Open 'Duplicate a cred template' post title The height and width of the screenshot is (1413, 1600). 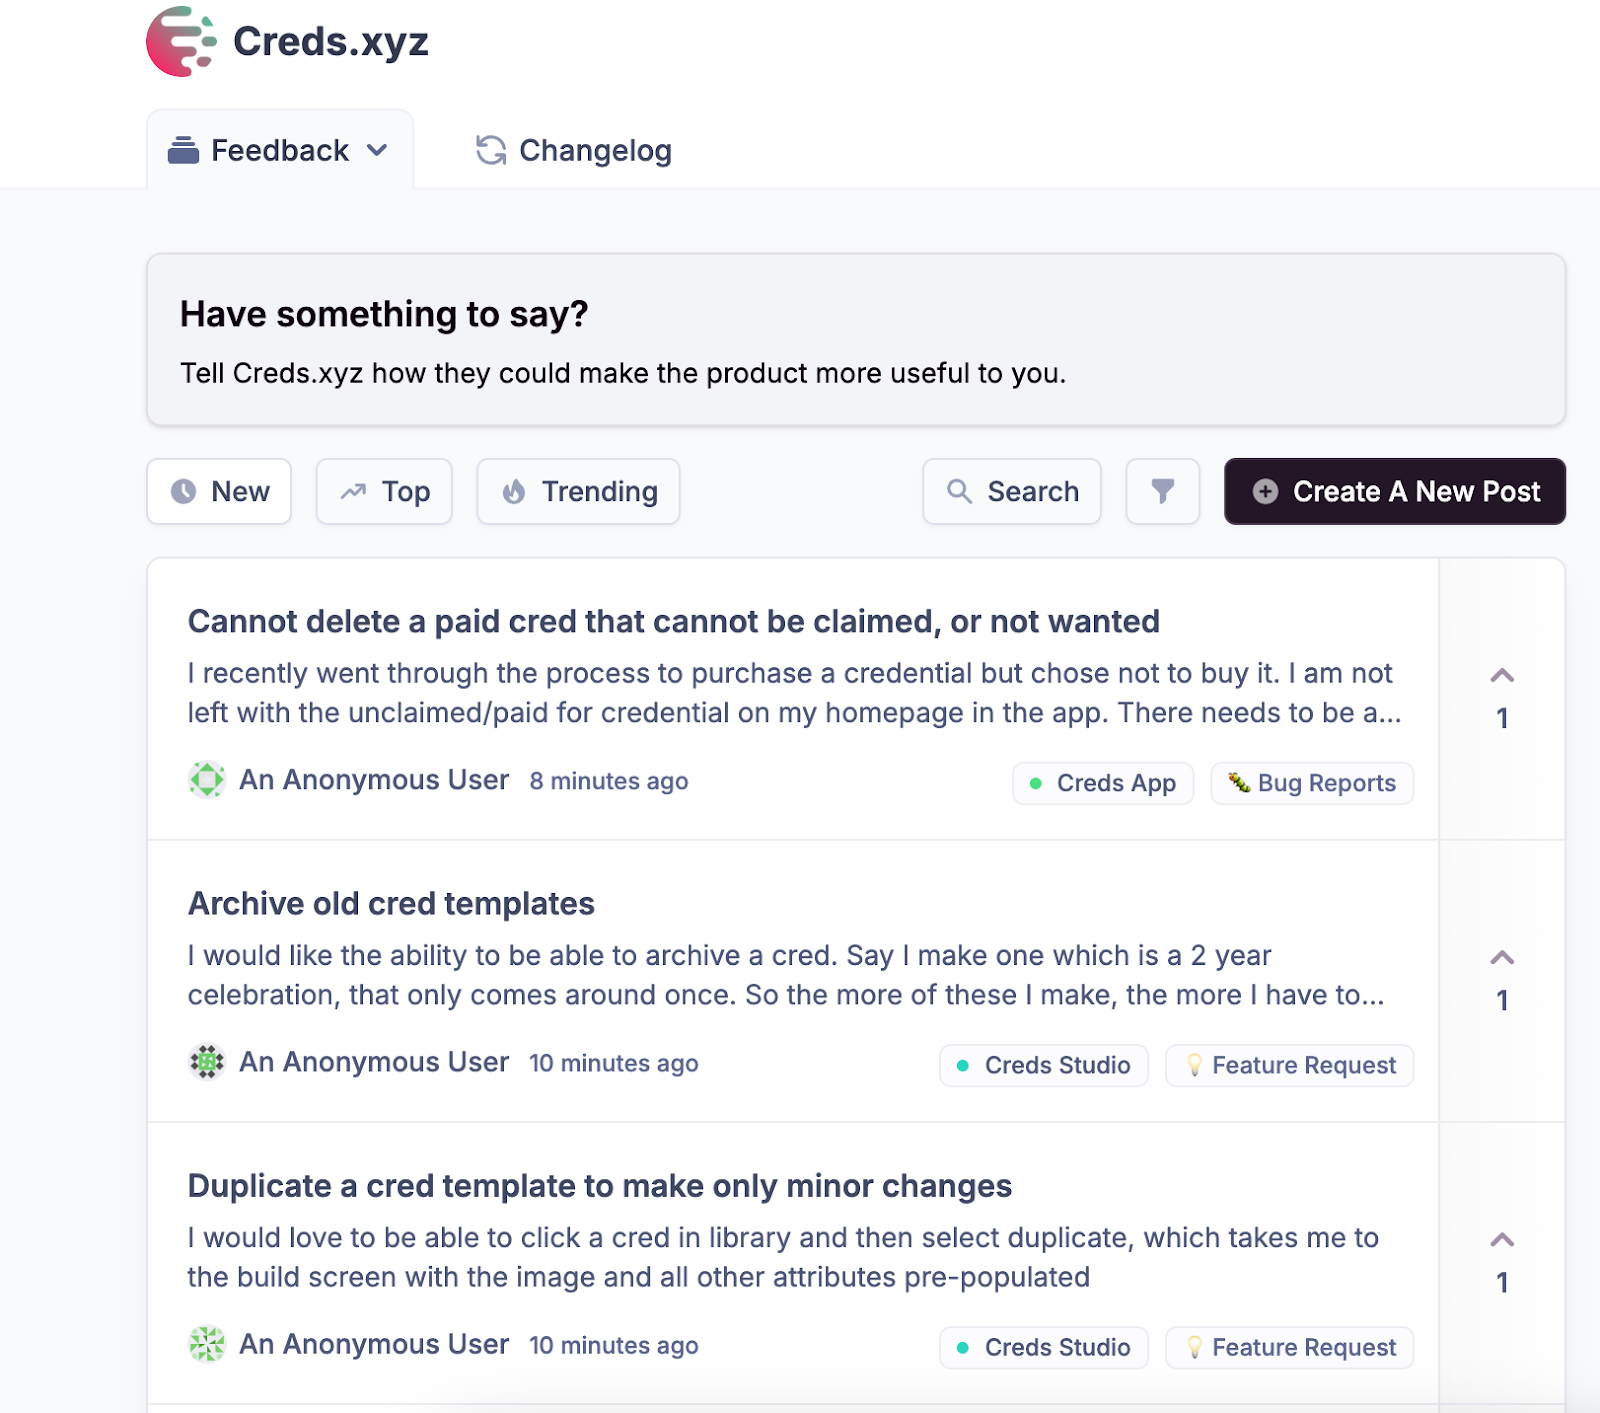pyautogui.click(x=599, y=1186)
